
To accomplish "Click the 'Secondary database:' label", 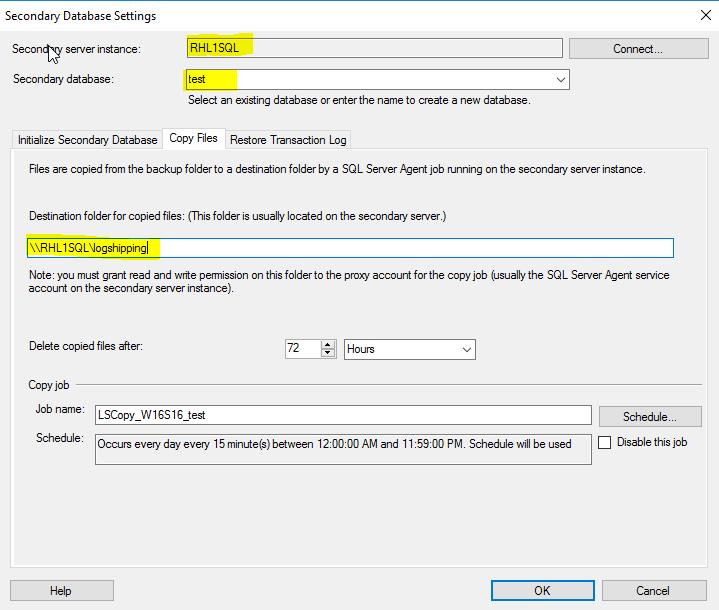I will click(x=63, y=79).
